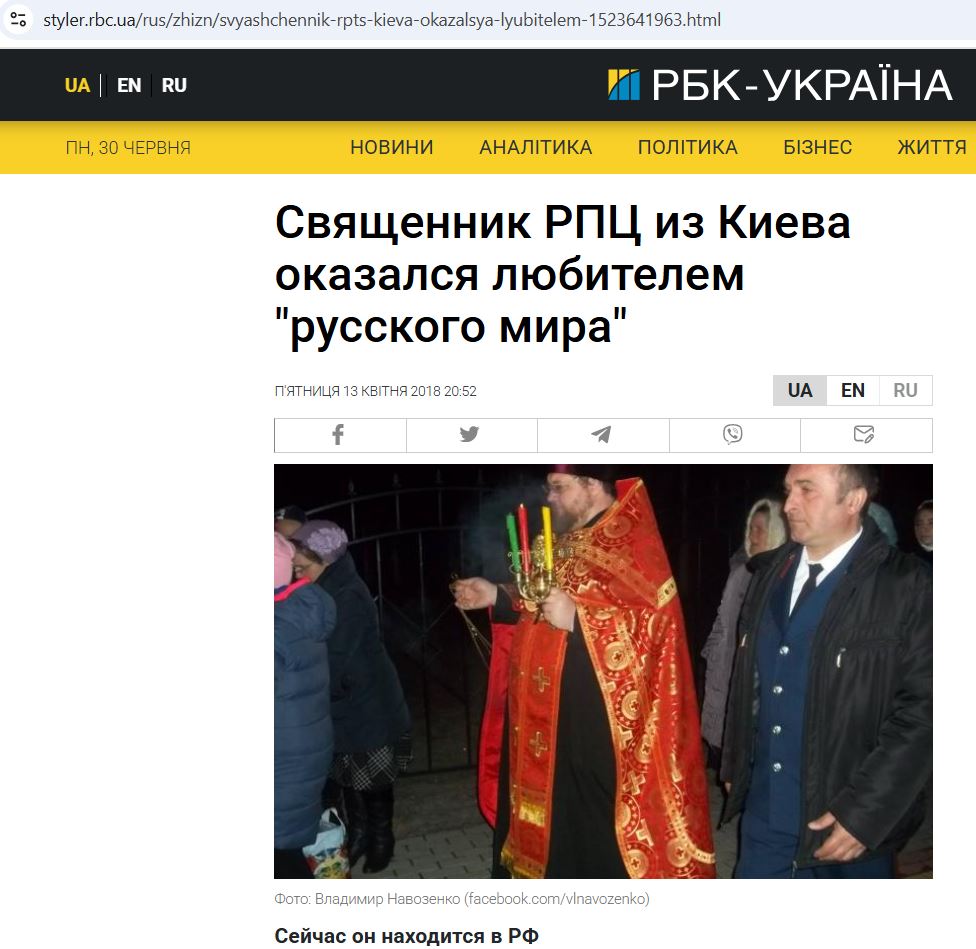Viewport: 976px width, 949px height.
Task: Open site info icon in address bar
Action: pyautogui.click(x=18, y=20)
